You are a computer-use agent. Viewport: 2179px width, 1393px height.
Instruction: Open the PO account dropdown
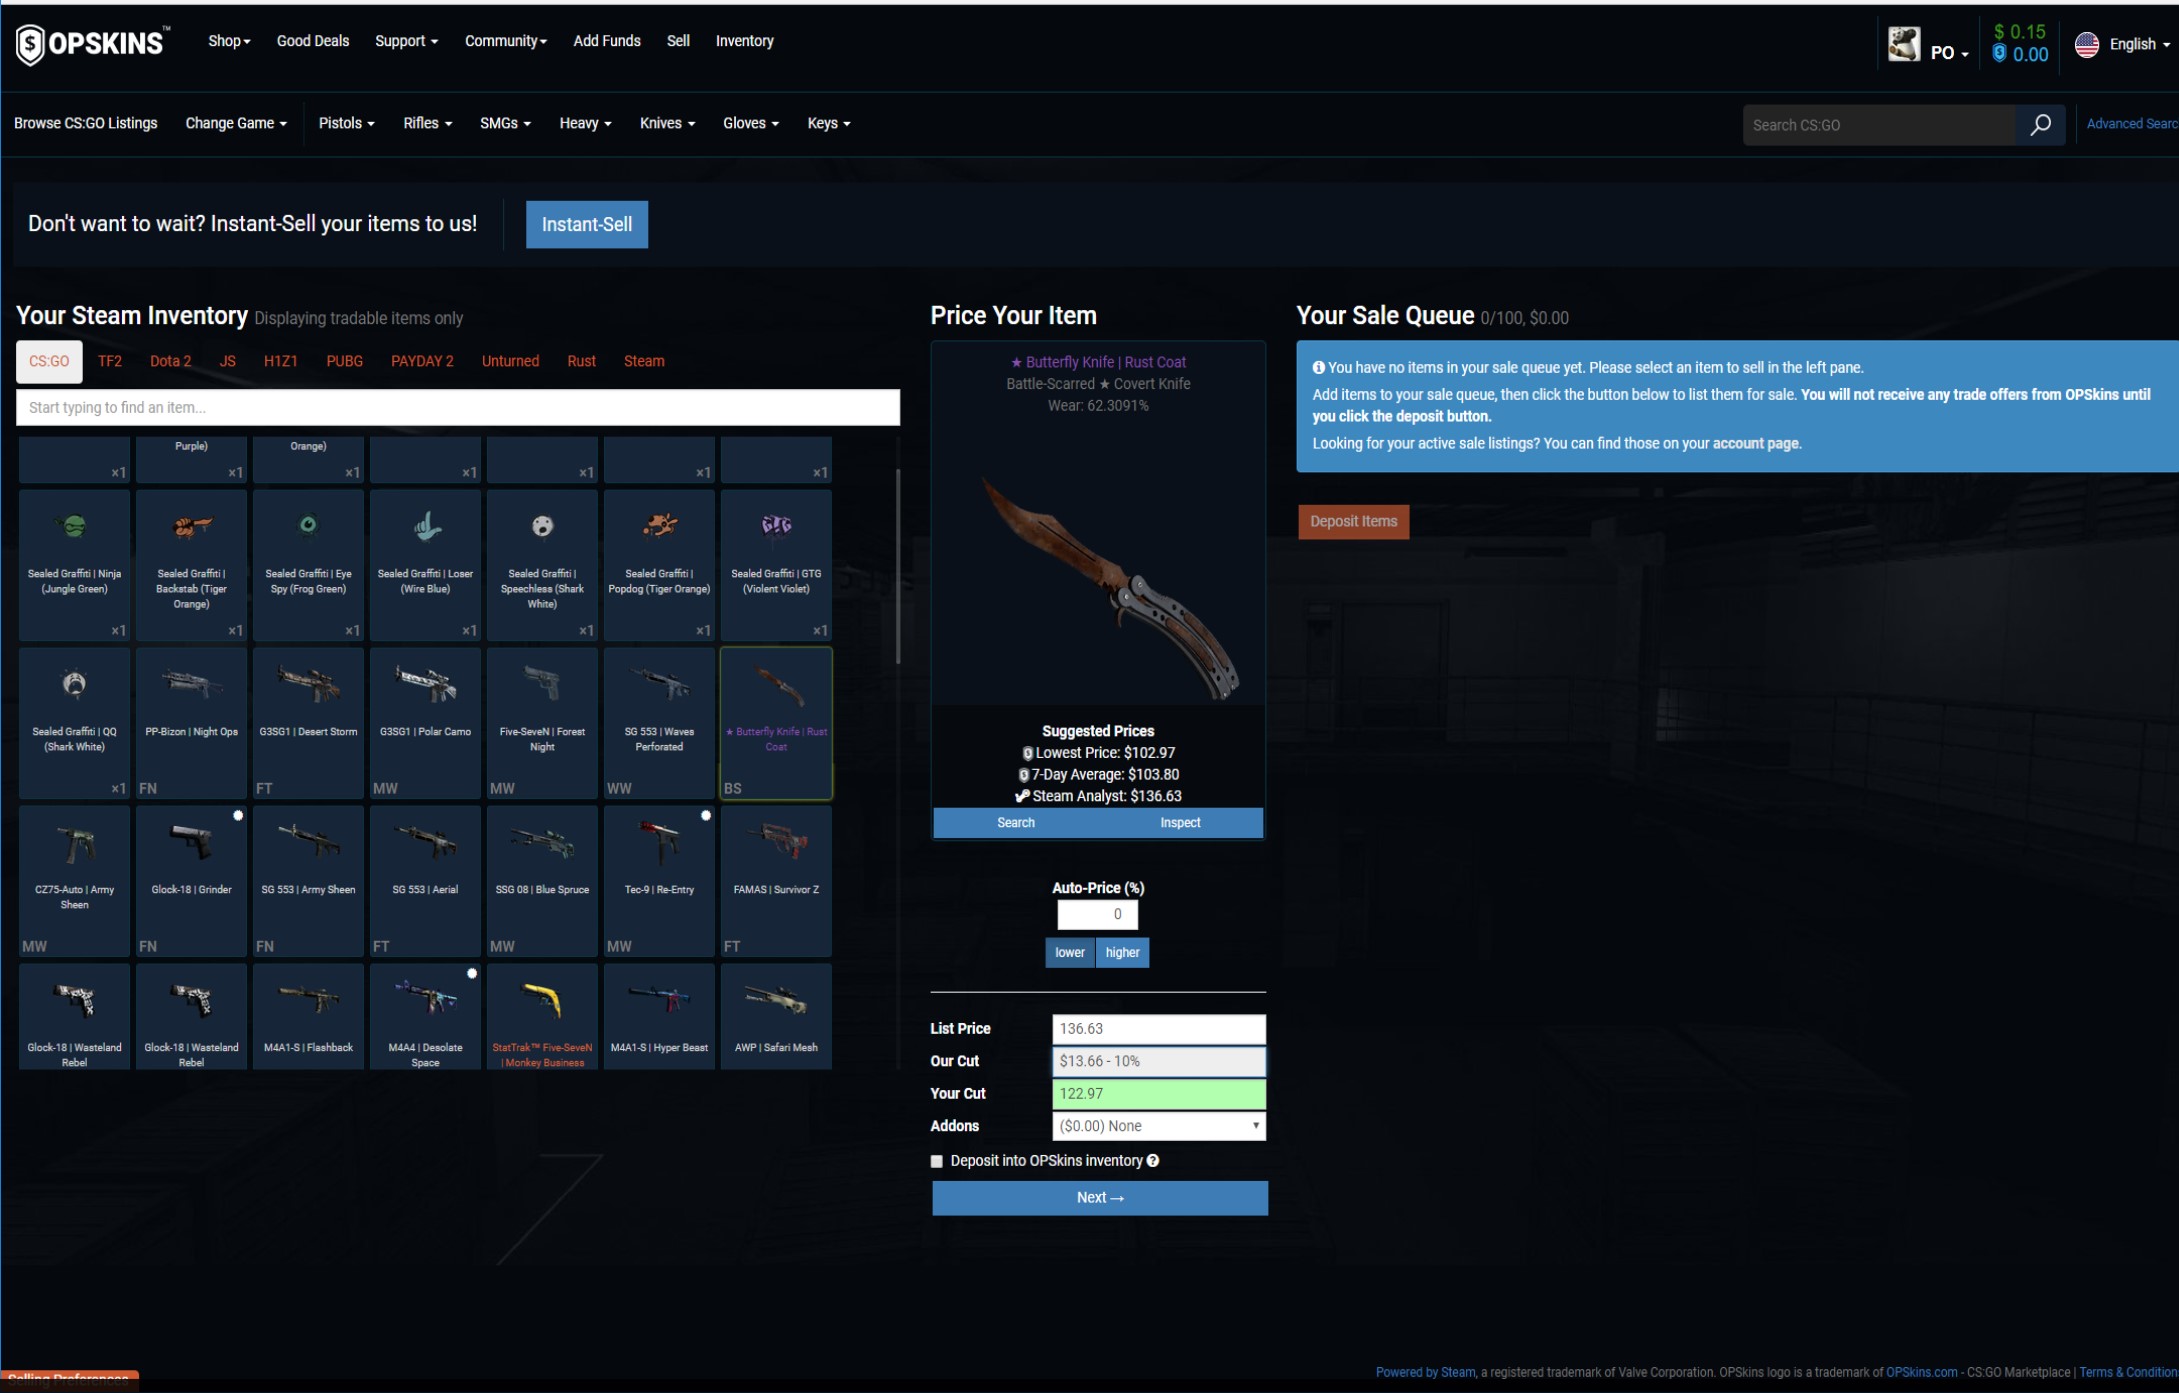click(x=1949, y=53)
